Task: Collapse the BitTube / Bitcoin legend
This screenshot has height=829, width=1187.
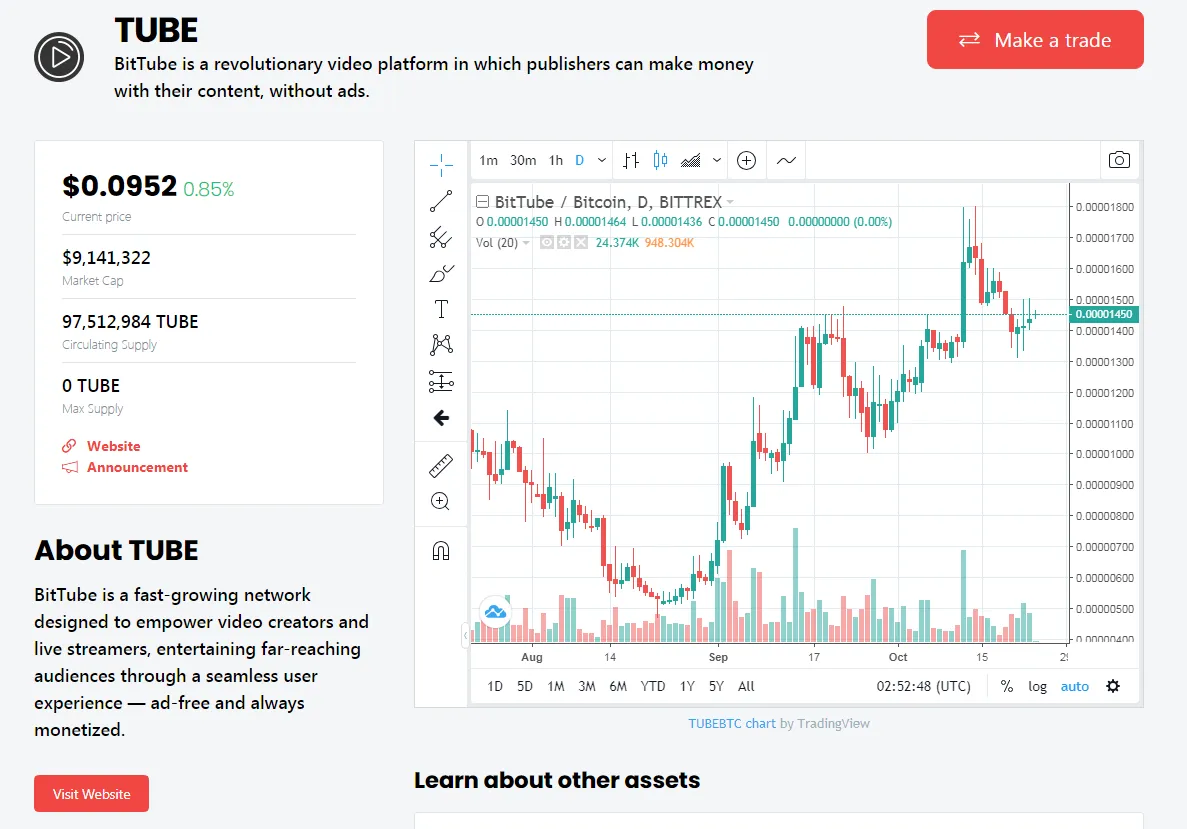Action: (x=482, y=201)
